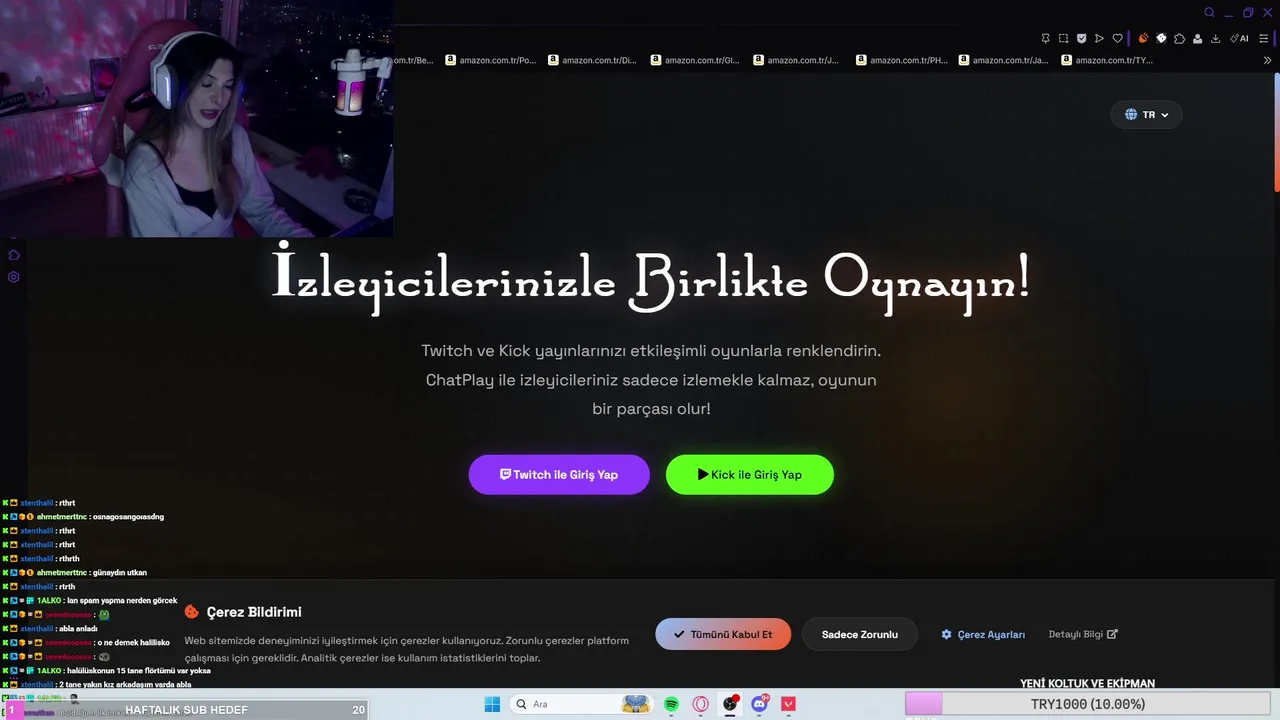Click chat message 'osnagosangoıasdng'
1280x720 pixels.
[x=128, y=517]
